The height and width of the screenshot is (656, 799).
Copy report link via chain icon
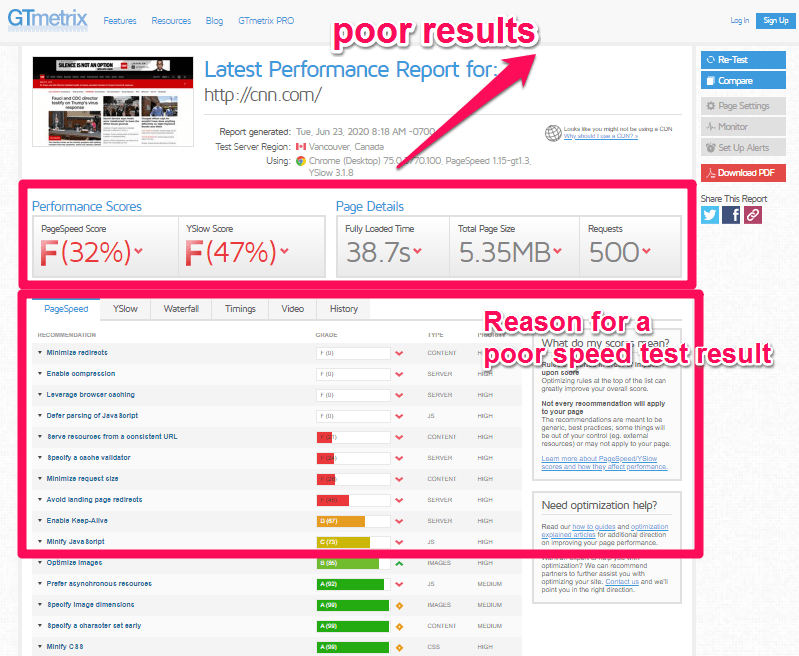(x=752, y=214)
